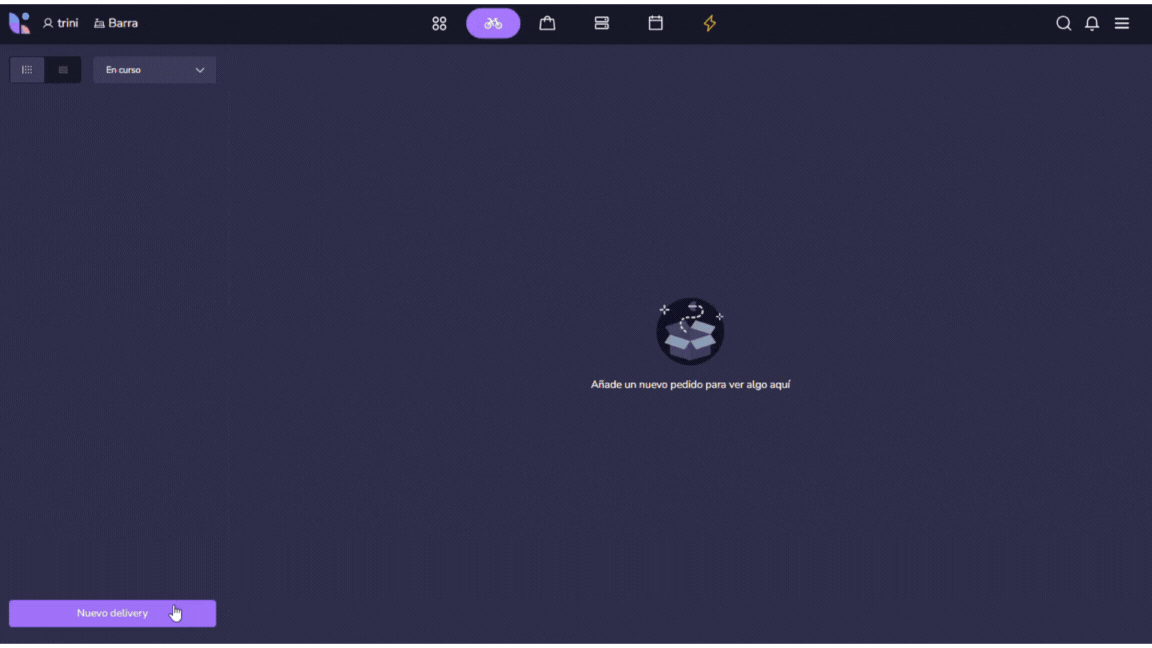Open the hamburger main menu
1152x648 pixels.
[1122, 24]
